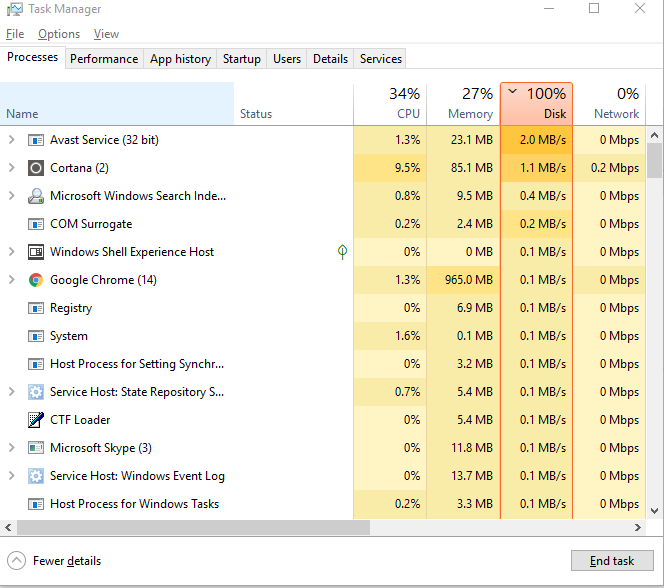This screenshot has height=588, width=664.
Task: Sort processes by Name column header
Action: pos(117,104)
